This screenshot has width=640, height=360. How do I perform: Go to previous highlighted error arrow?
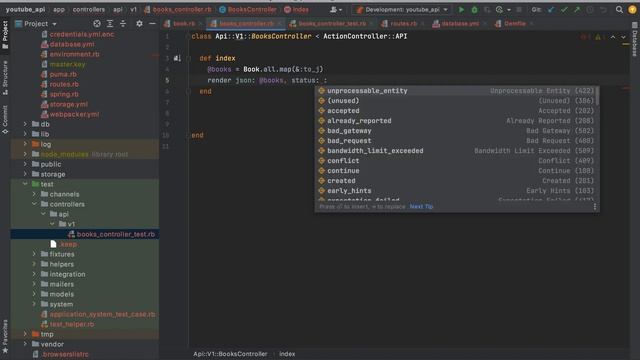coord(613,37)
